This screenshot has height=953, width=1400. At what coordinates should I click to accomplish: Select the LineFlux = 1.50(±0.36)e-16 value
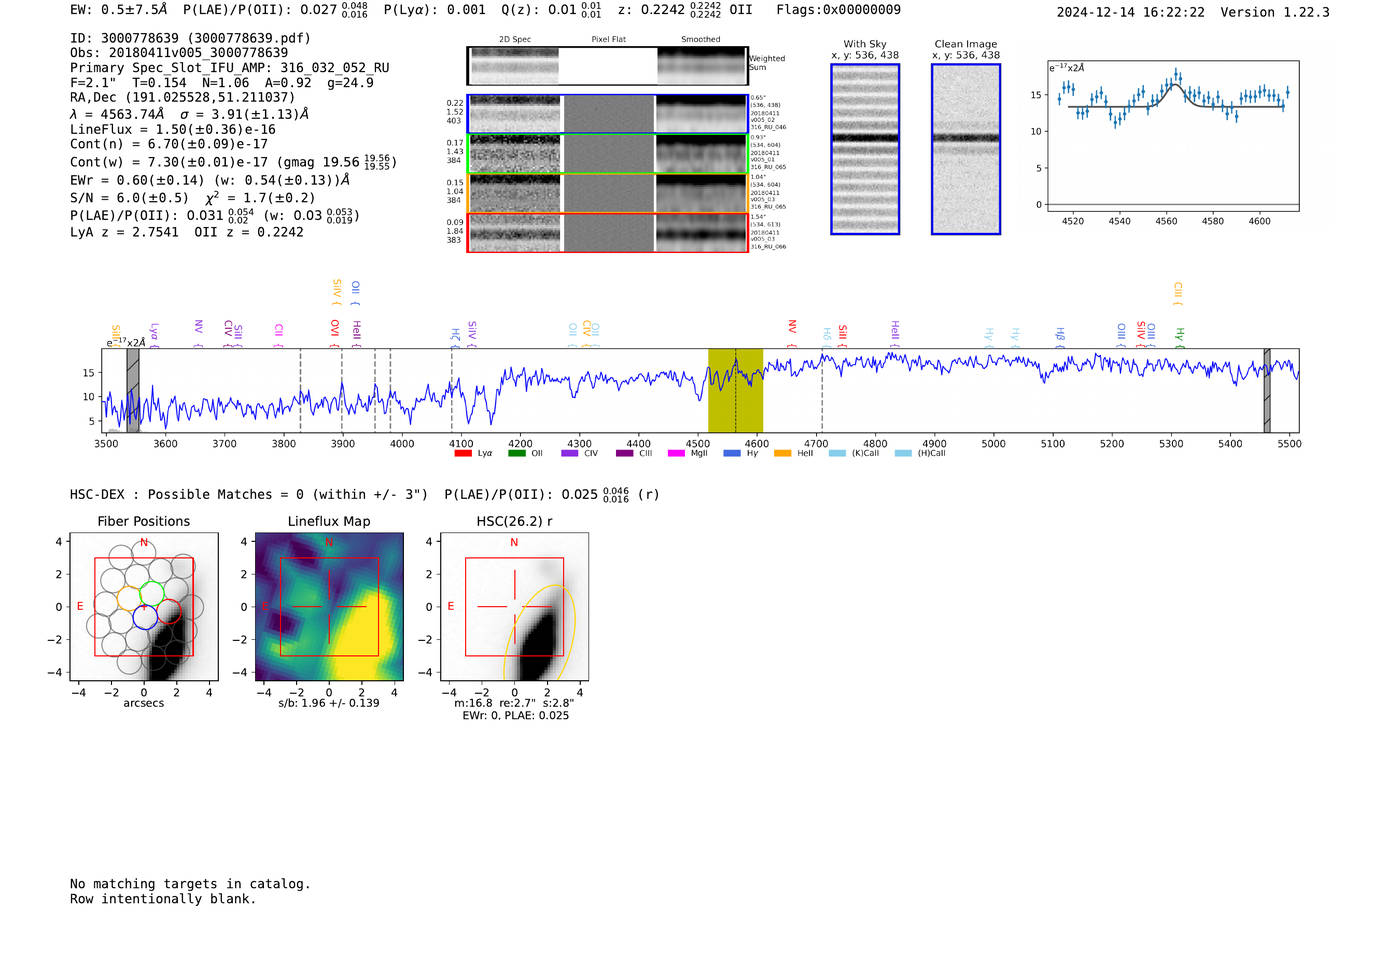point(173,129)
